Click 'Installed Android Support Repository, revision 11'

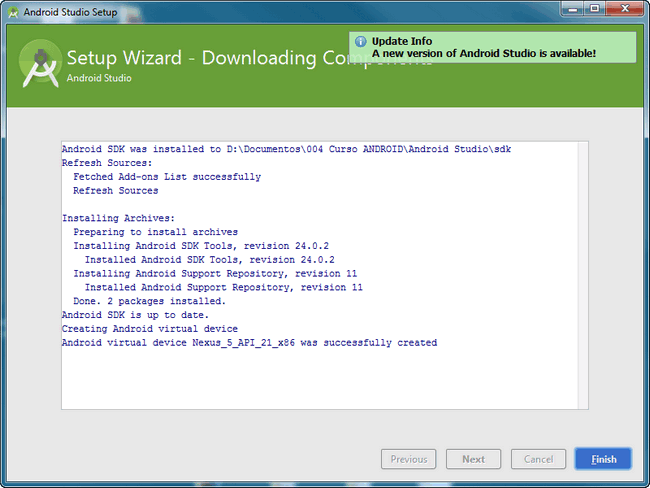tap(224, 287)
